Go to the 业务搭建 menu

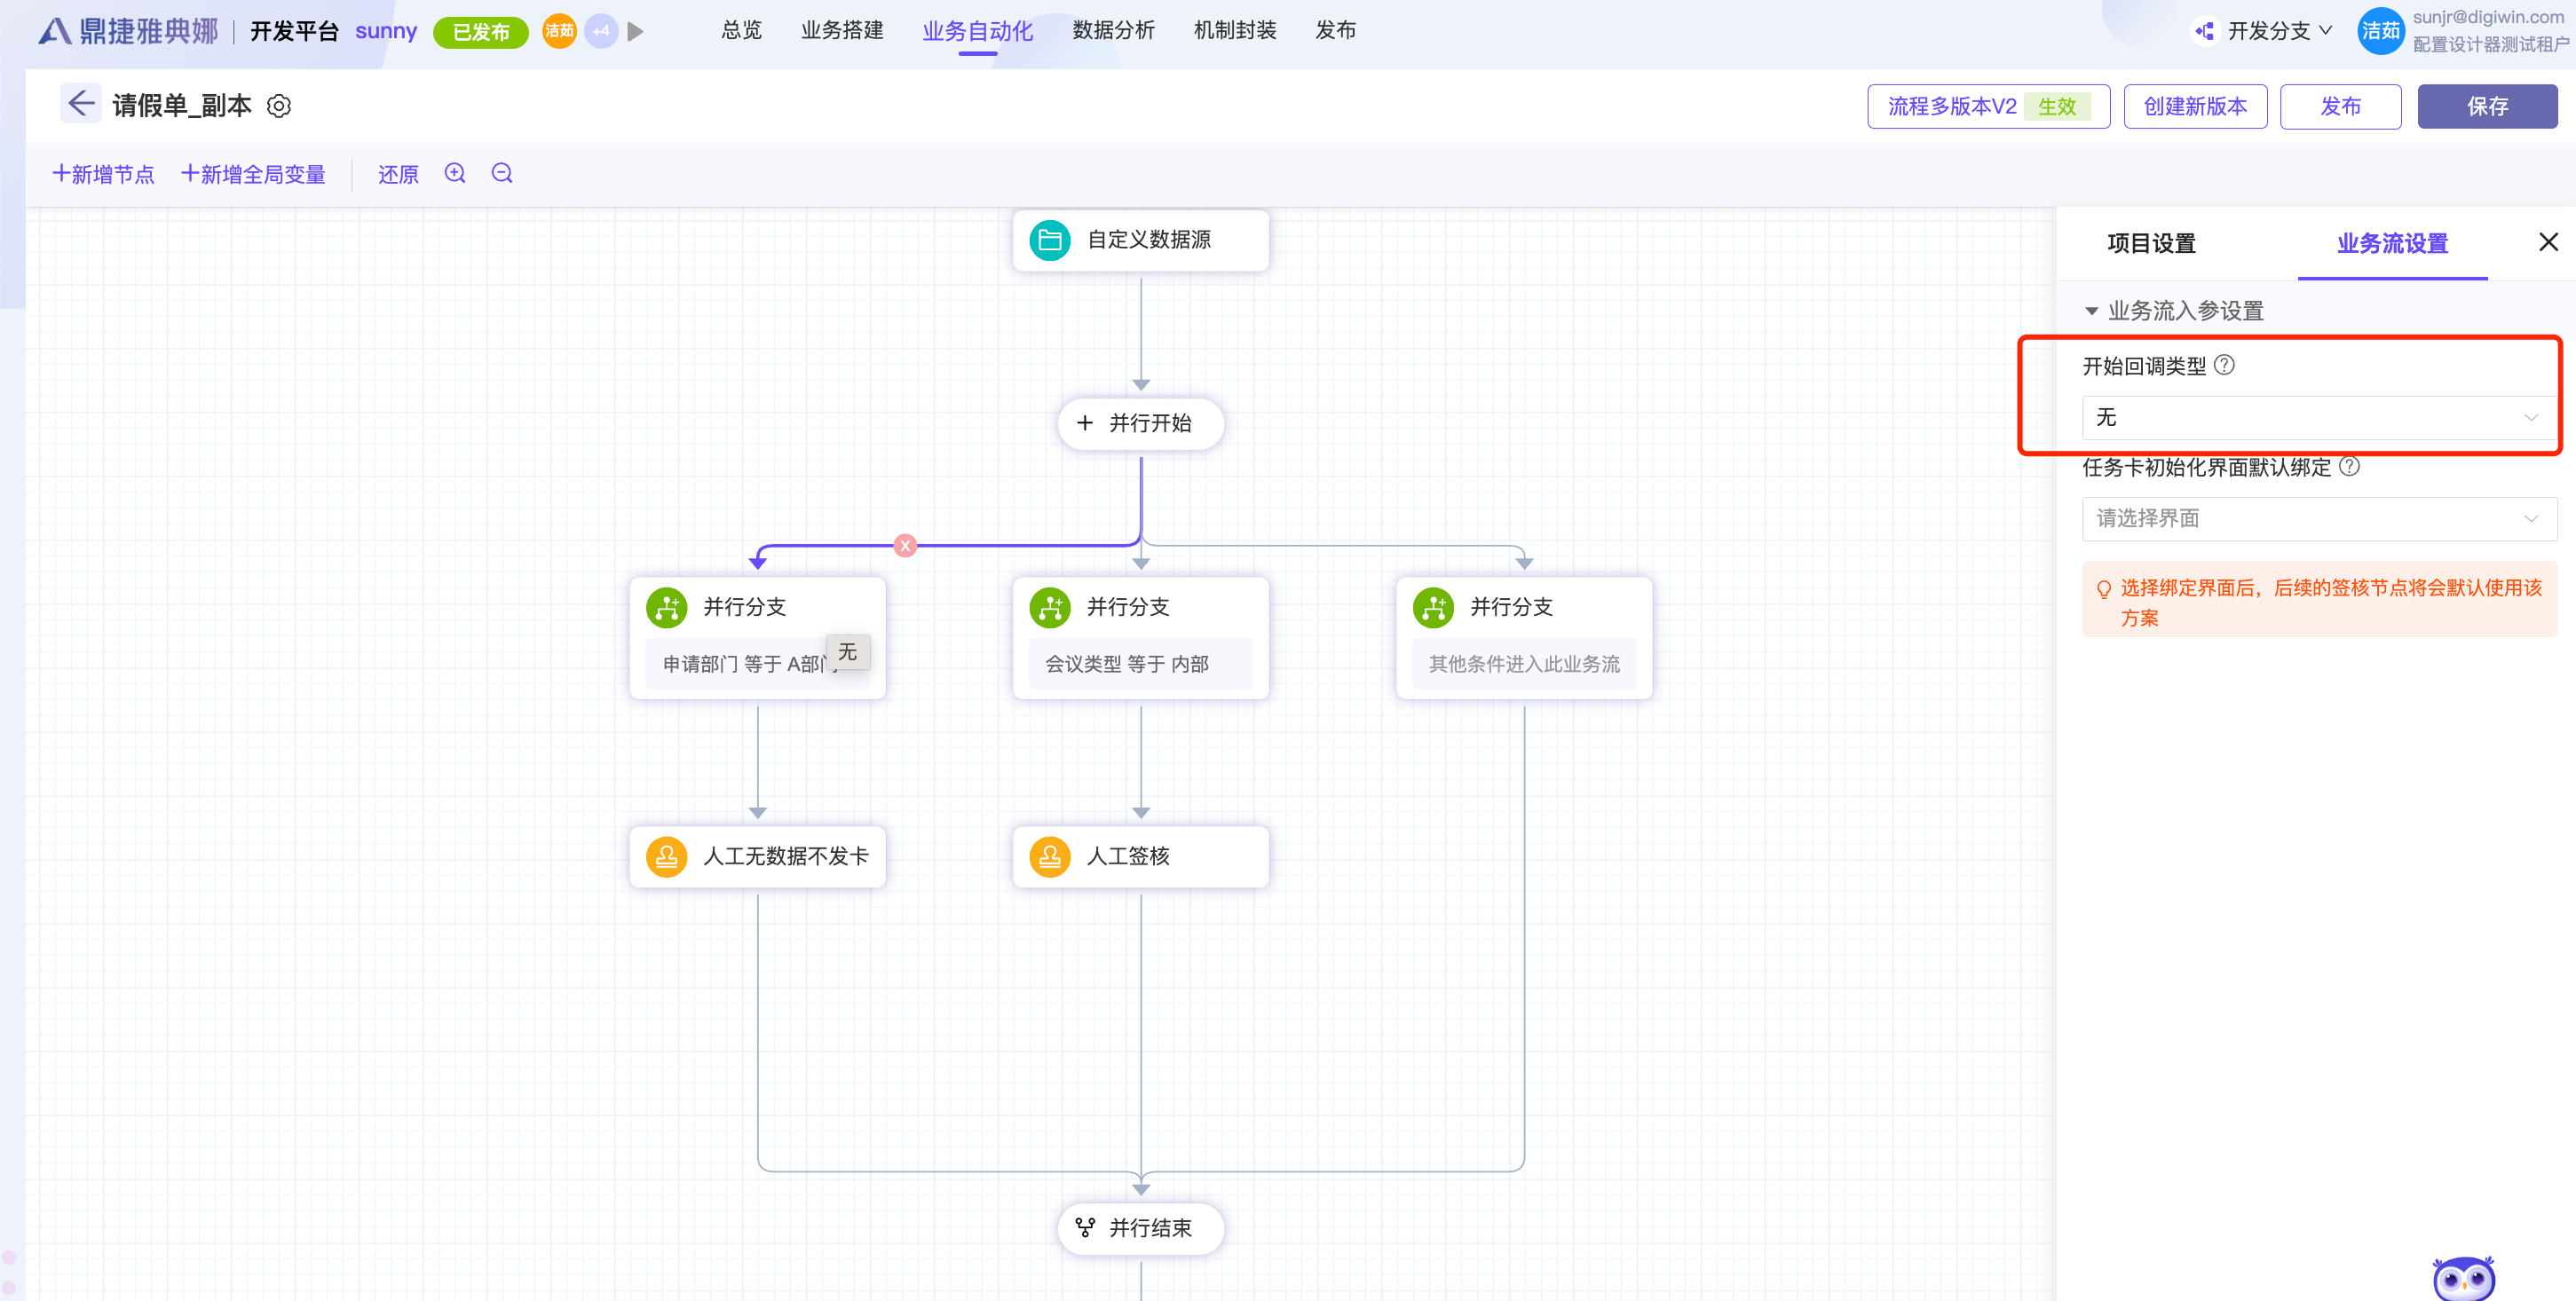pos(842,31)
